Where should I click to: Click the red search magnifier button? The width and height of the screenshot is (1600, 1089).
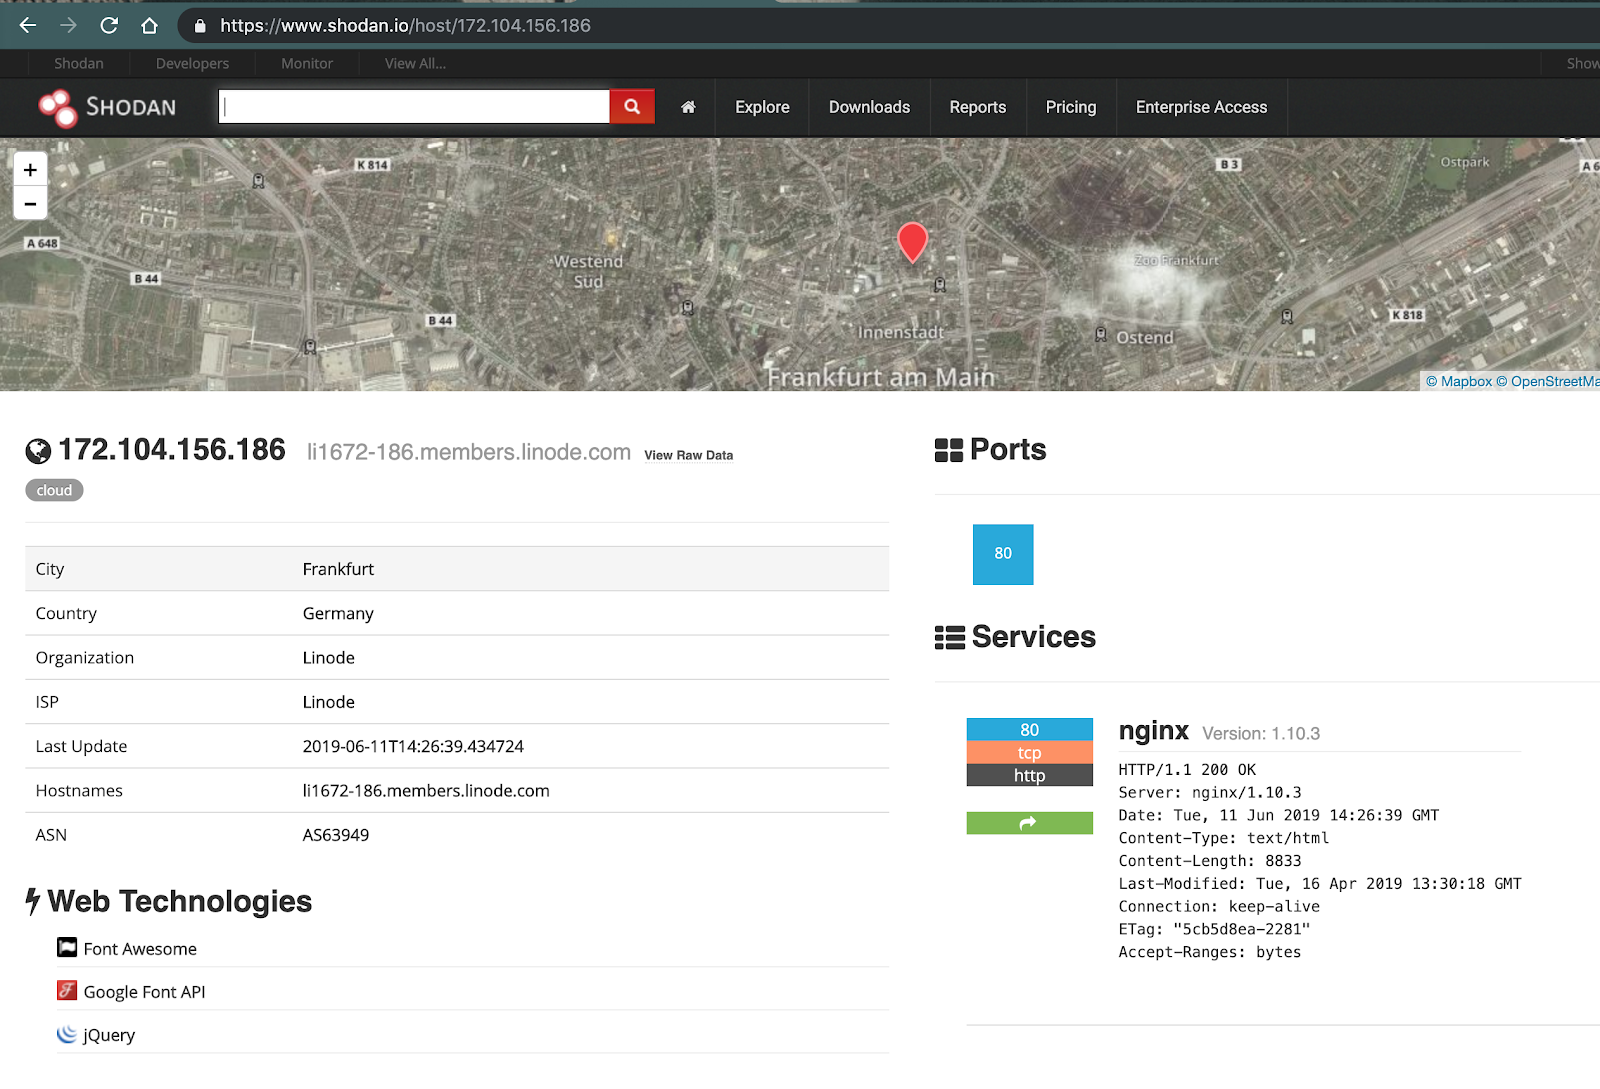[632, 106]
